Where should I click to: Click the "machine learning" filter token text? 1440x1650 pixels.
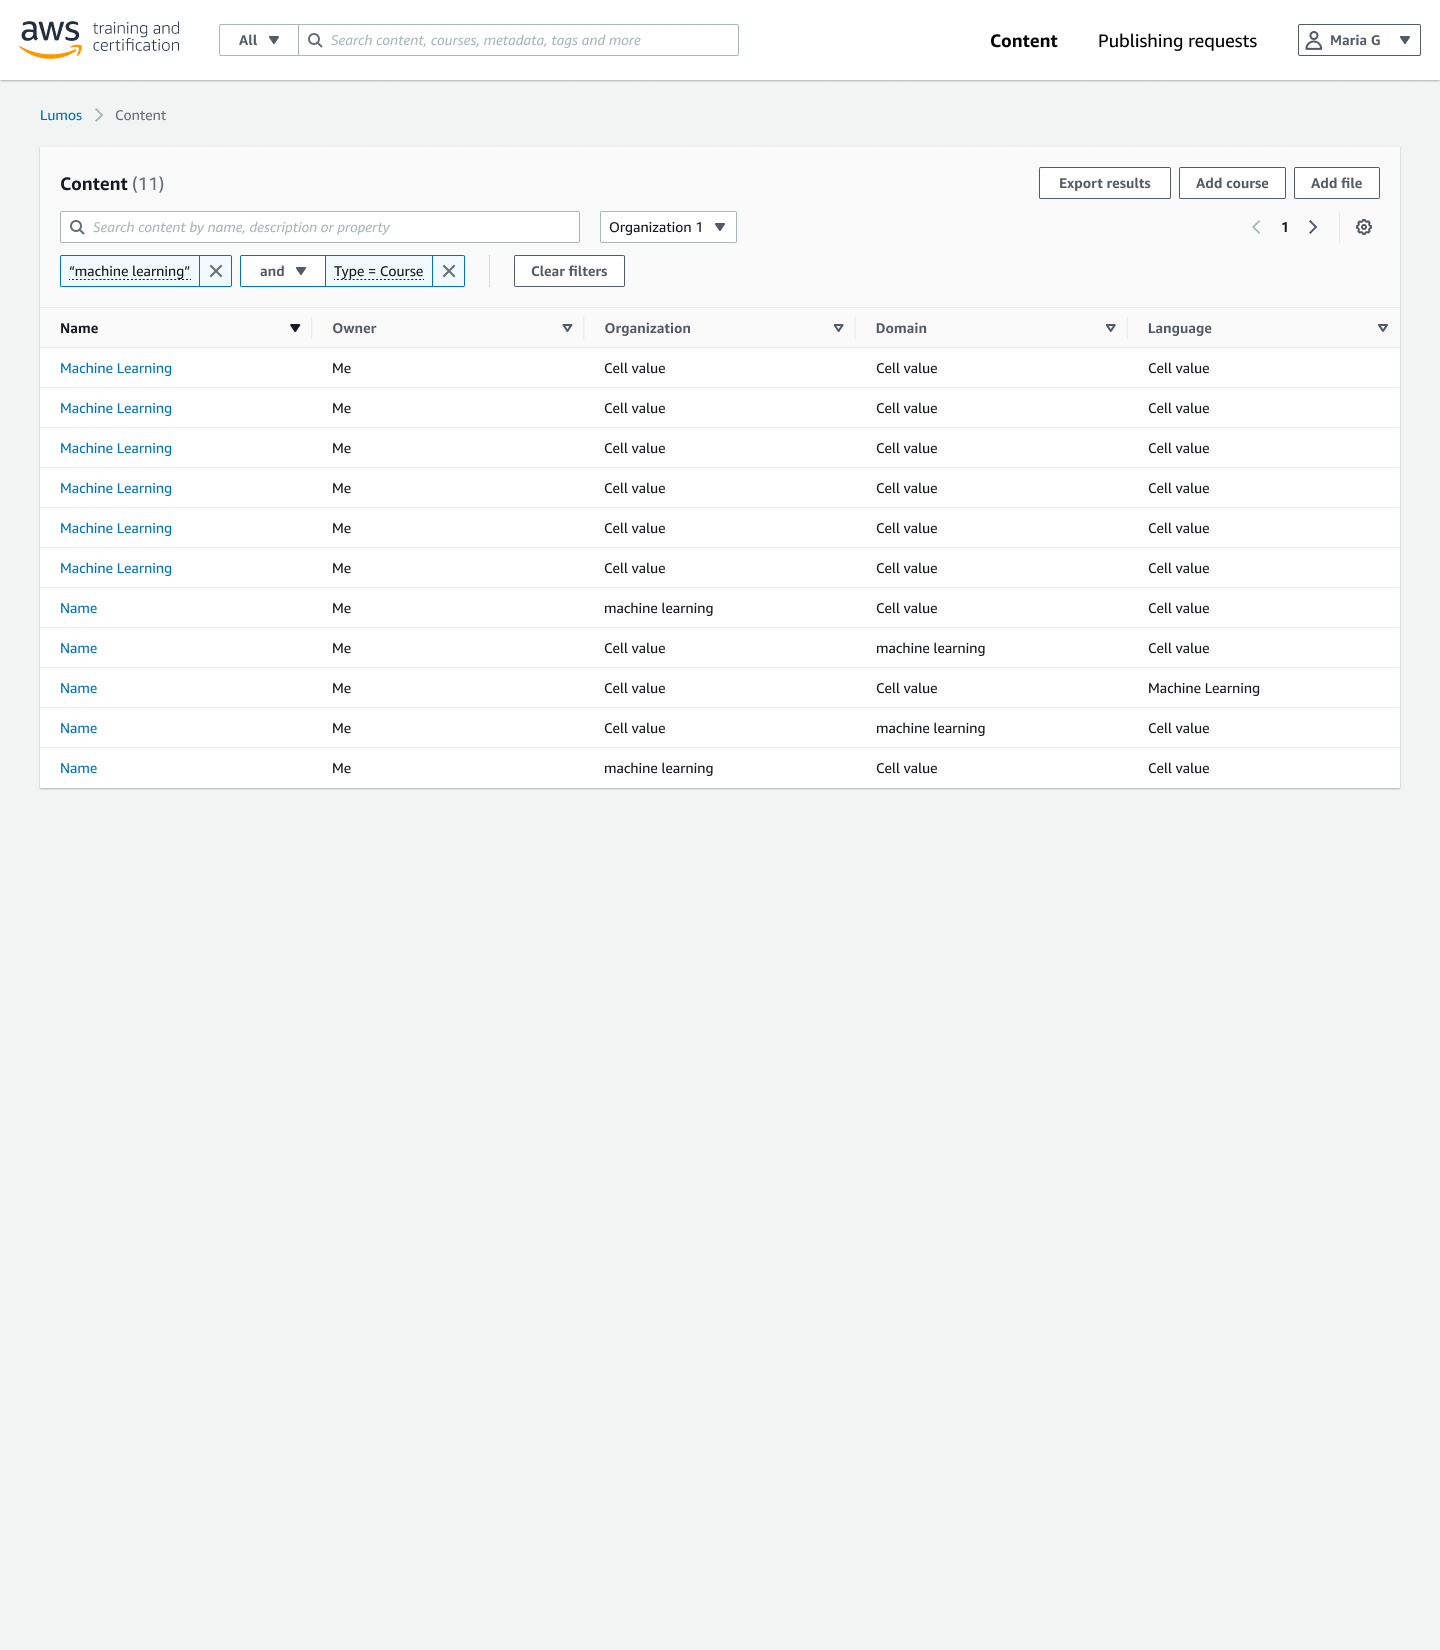pos(130,271)
